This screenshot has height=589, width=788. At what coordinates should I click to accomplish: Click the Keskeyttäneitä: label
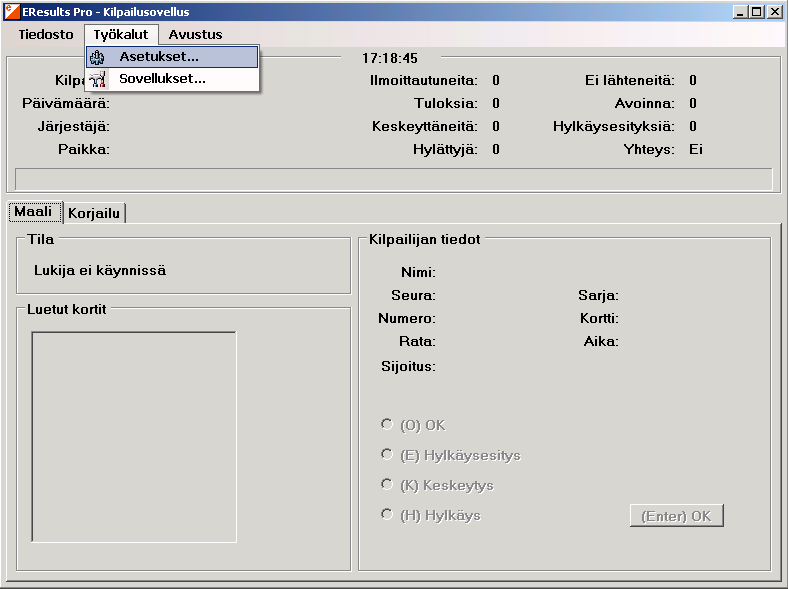click(425, 126)
